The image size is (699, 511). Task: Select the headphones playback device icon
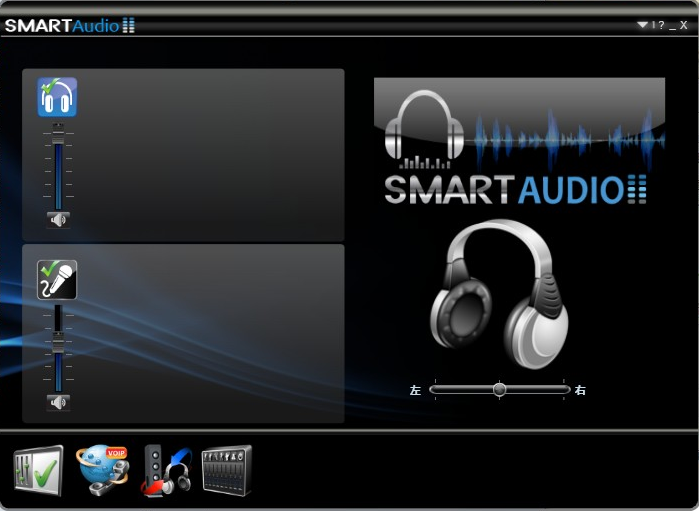coord(57,97)
